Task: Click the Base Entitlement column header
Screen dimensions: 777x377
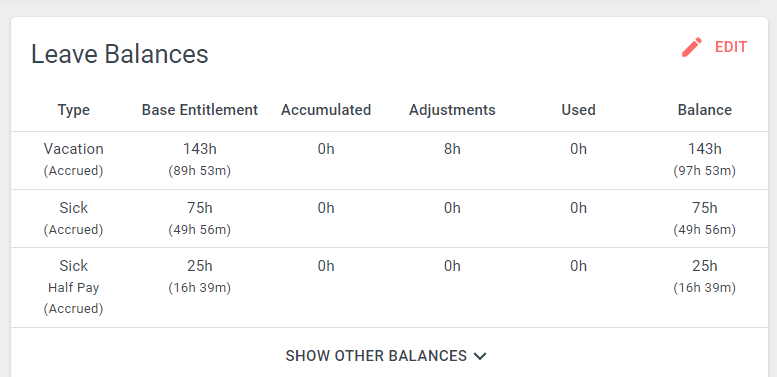Action: tap(200, 110)
